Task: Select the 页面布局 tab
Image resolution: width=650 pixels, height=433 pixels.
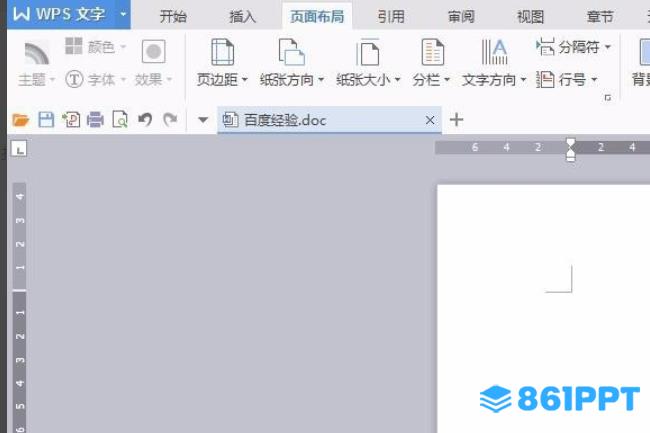Action: point(317,17)
